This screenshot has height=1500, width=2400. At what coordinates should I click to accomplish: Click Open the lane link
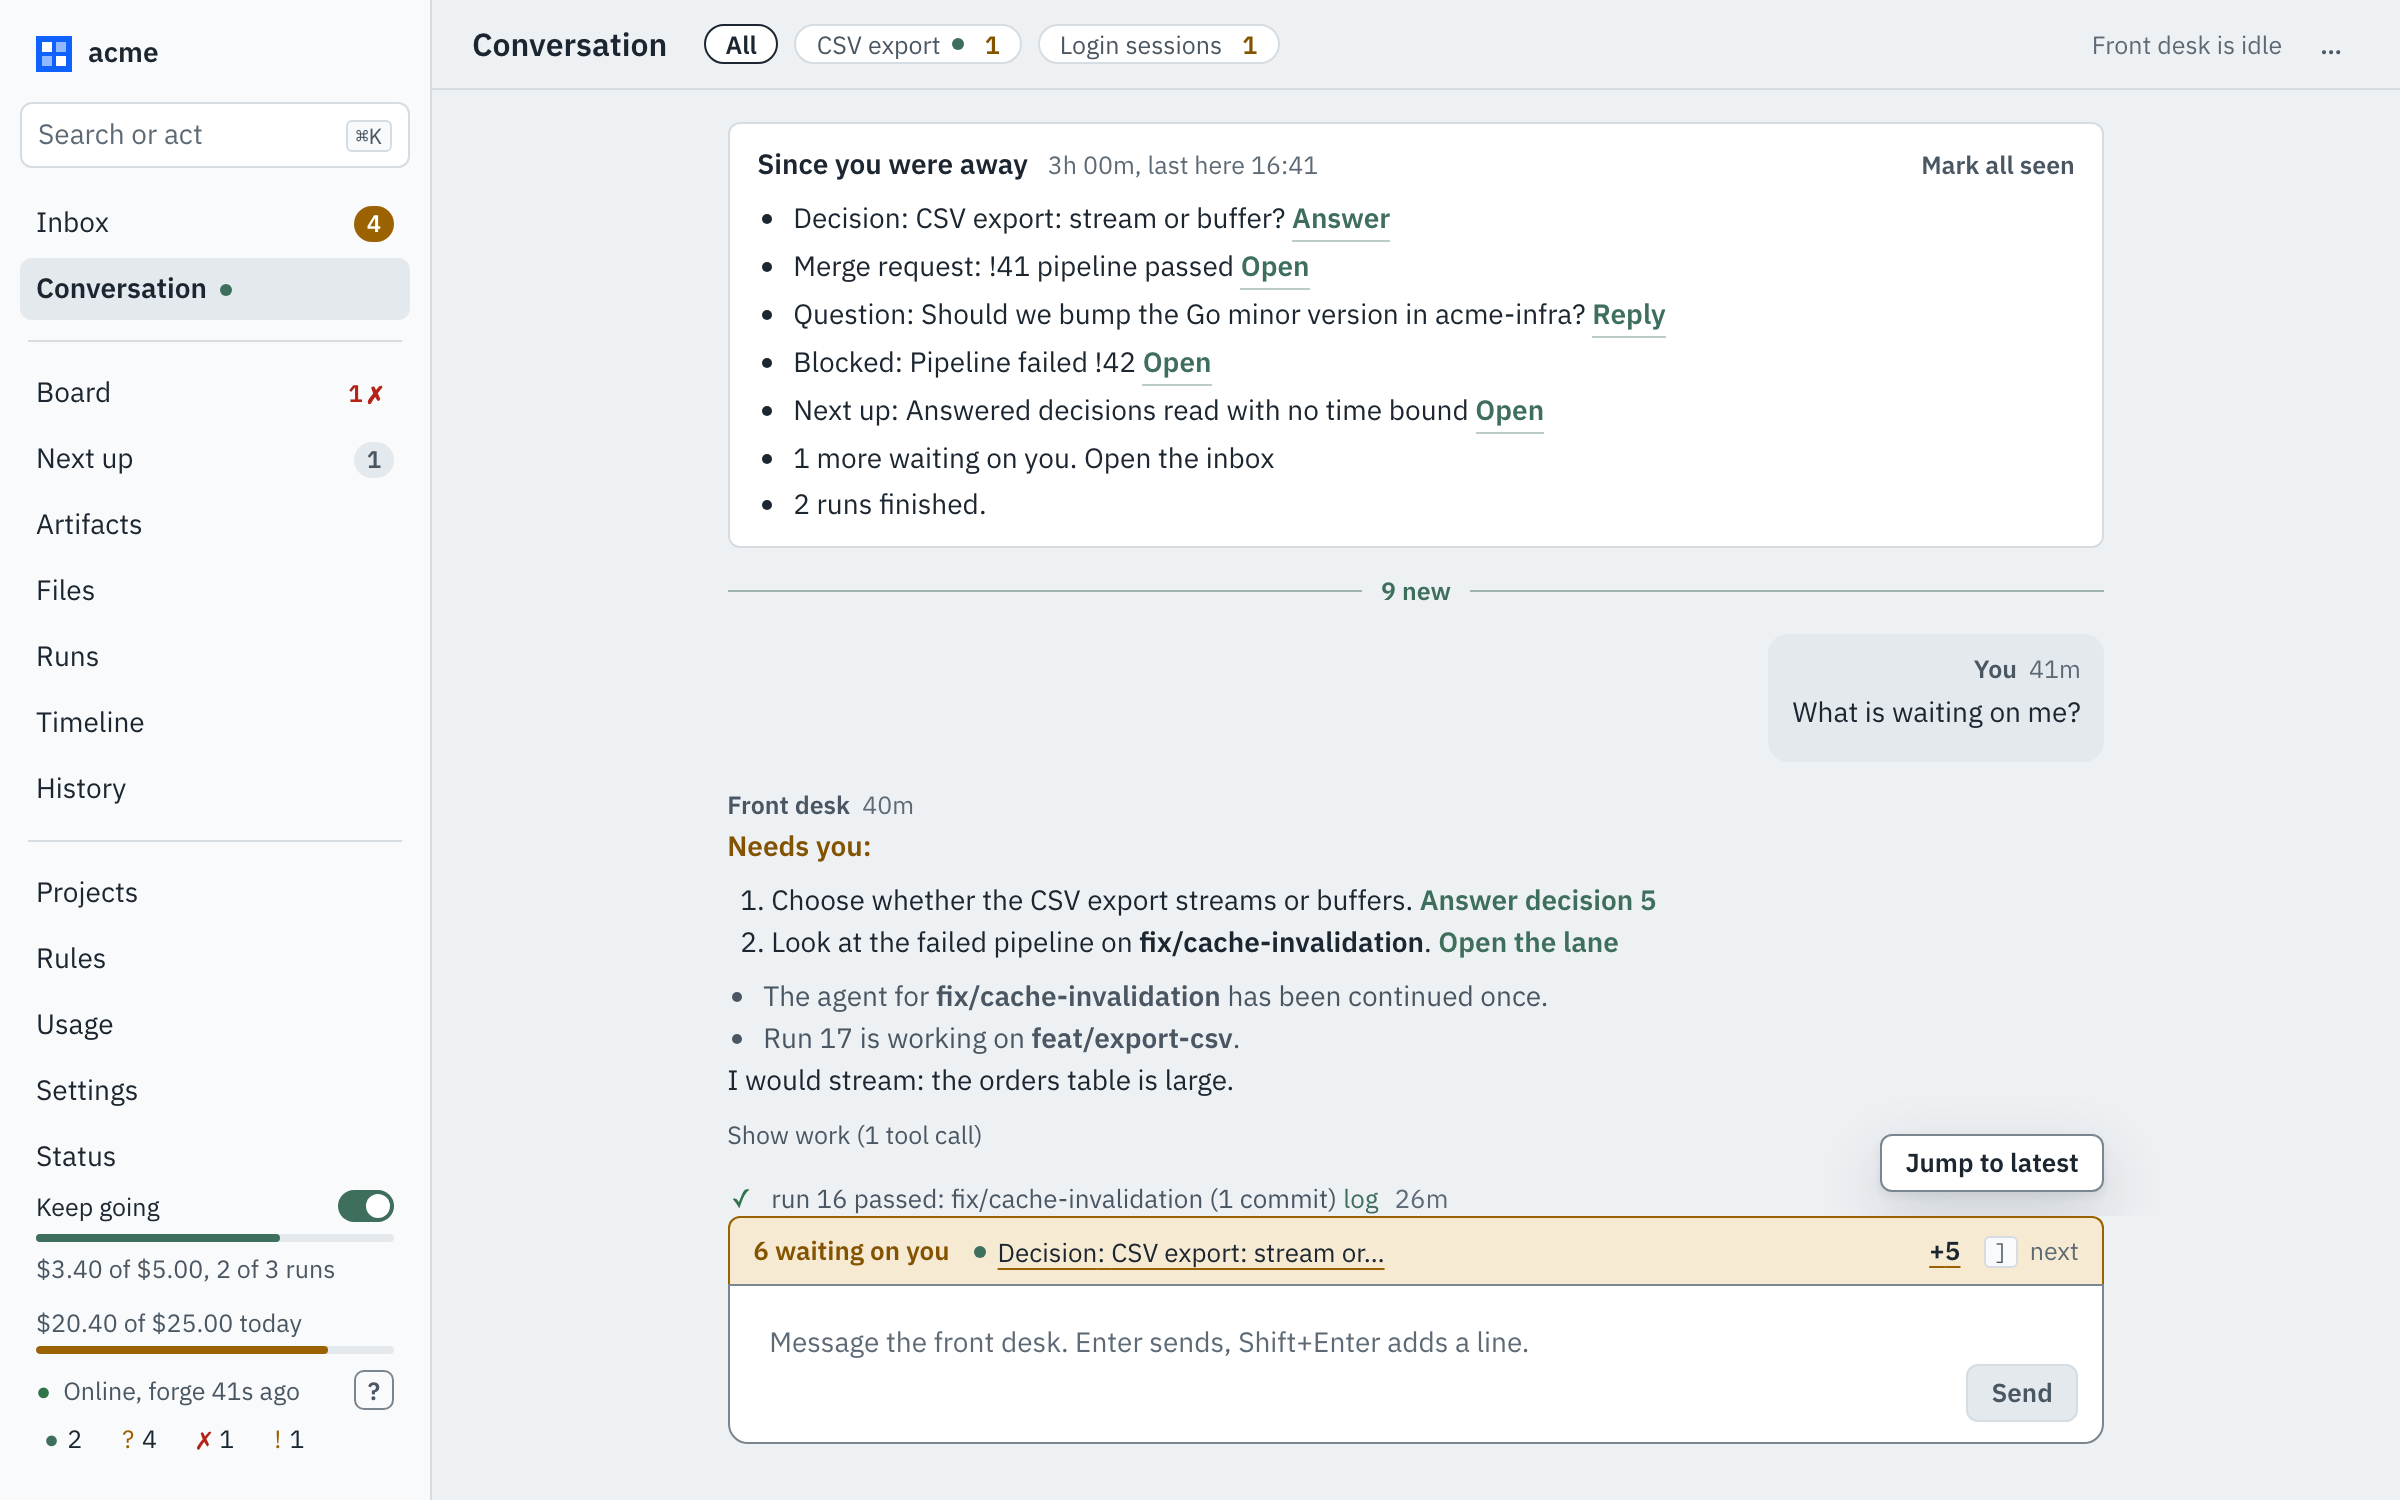pyautogui.click(x=1528, y=943)
